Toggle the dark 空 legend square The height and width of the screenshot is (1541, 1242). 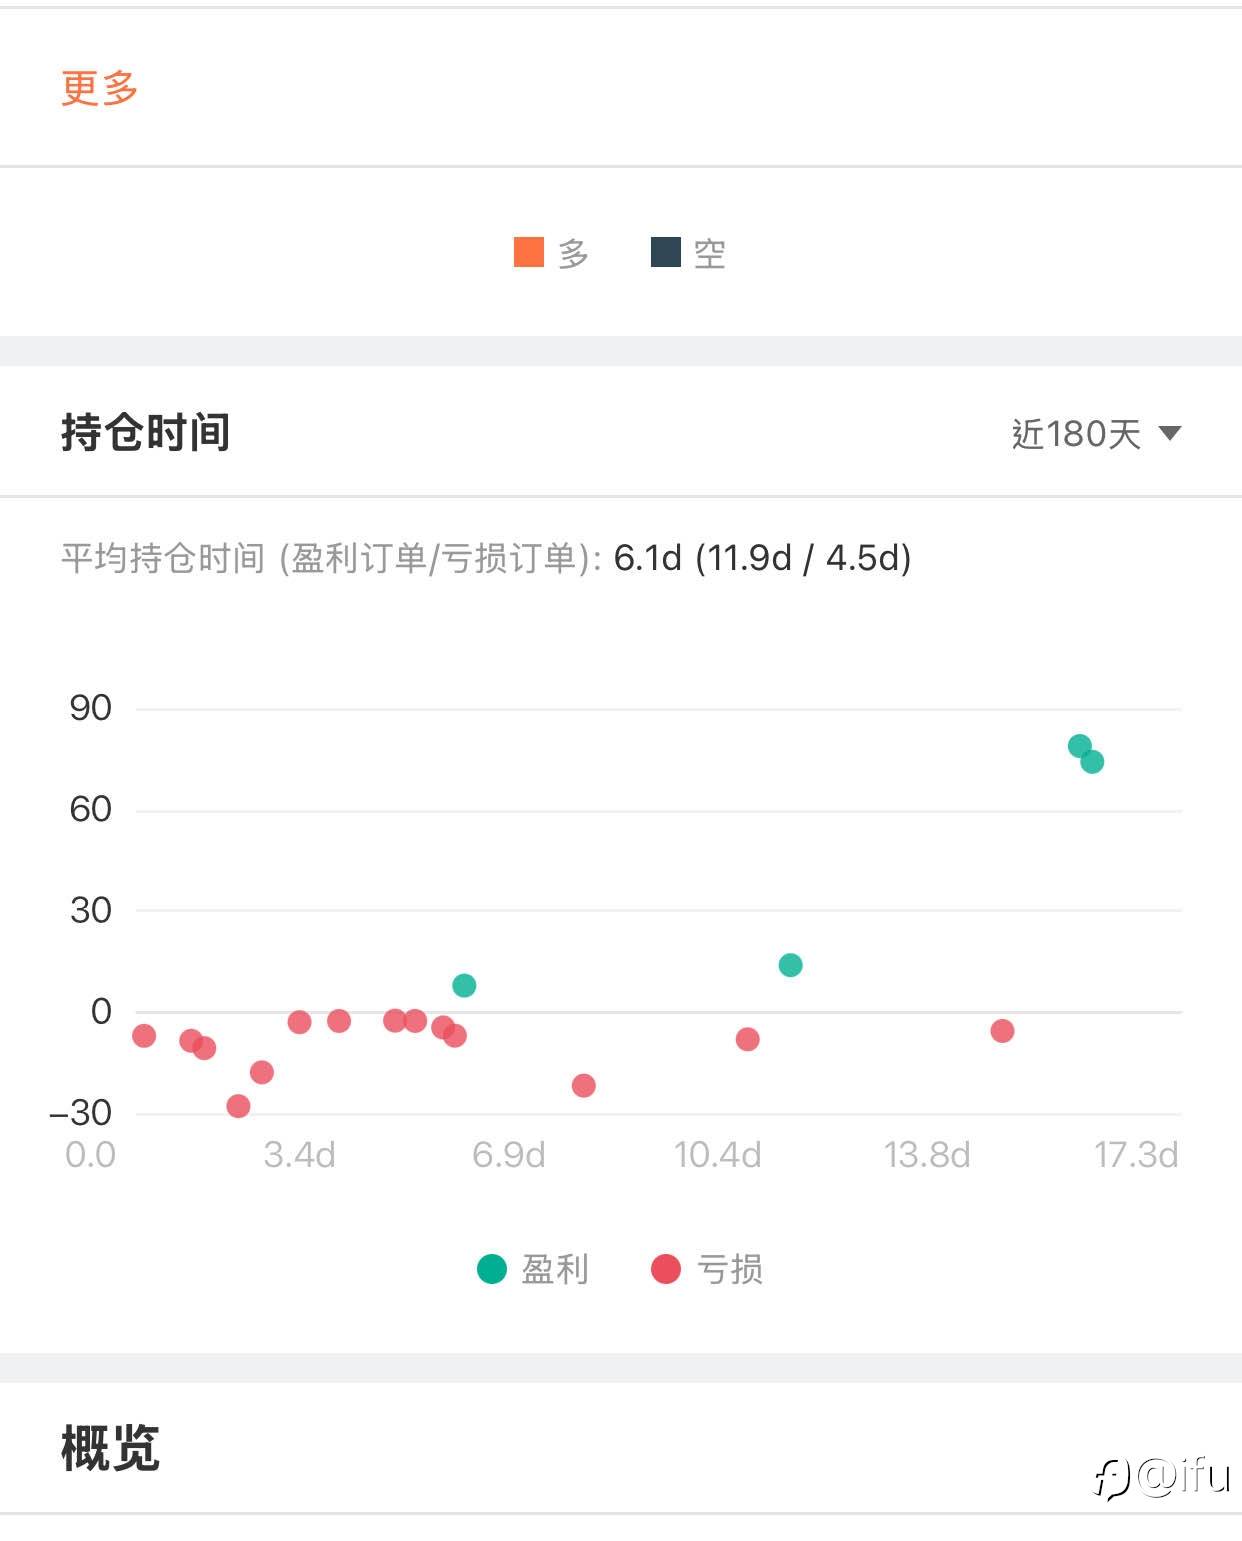click(x=665, y=252)
